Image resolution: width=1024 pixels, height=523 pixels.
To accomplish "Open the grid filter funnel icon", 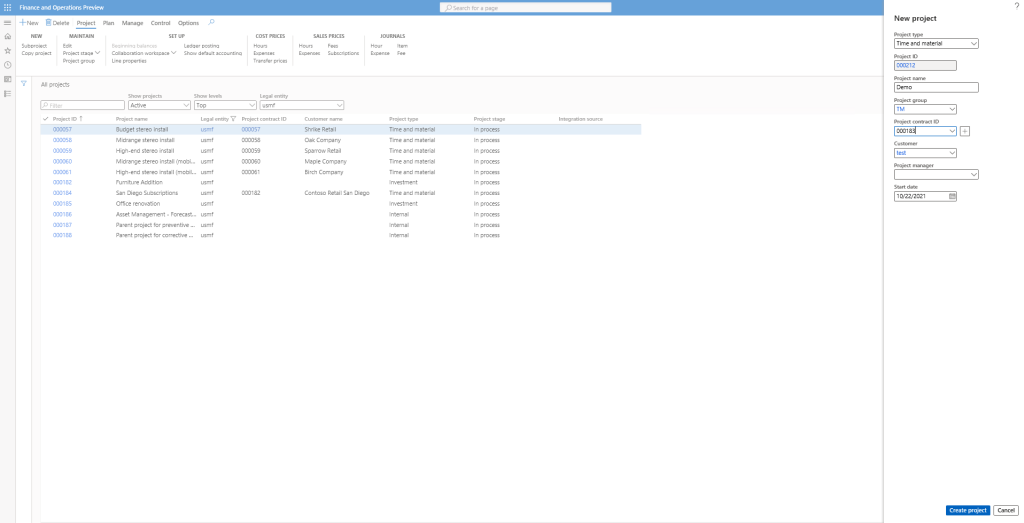I will pos(24,84).
